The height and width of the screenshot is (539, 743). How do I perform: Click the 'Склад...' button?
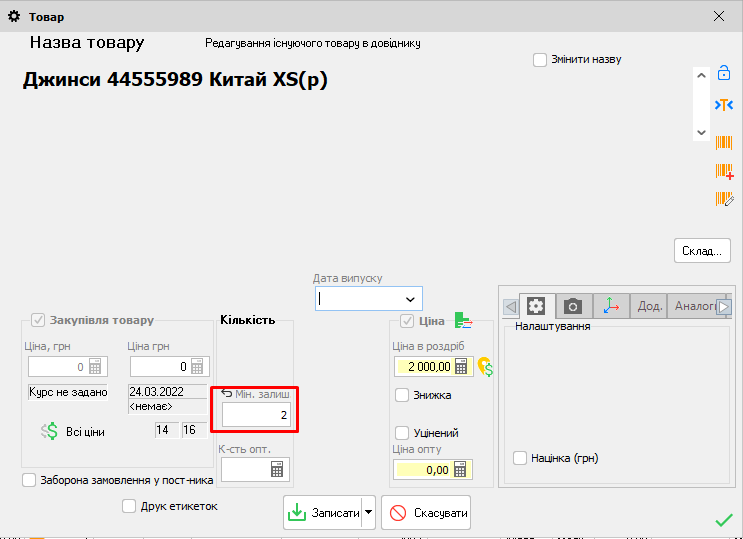point(702,250)
